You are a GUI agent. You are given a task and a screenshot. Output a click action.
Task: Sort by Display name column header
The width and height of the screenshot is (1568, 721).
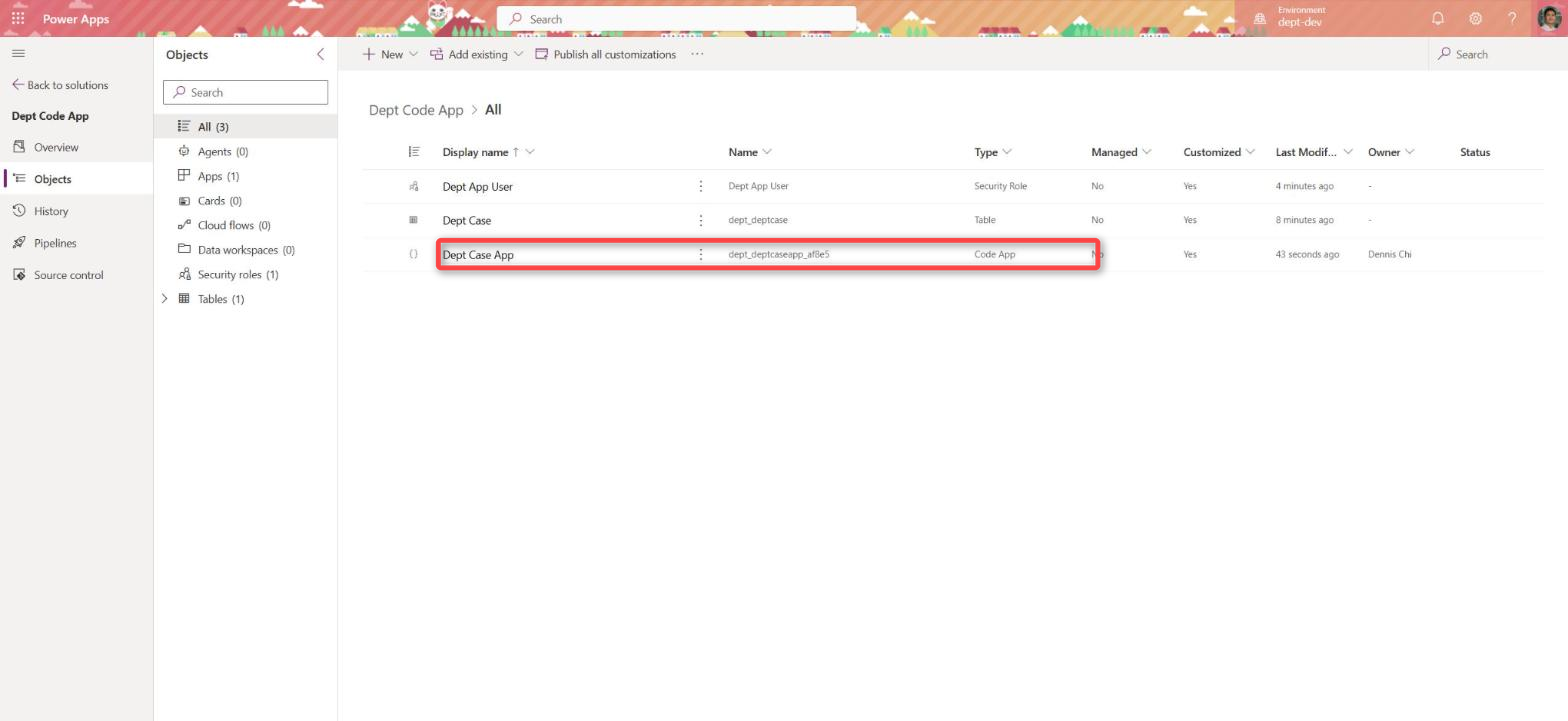pos(488,152)
